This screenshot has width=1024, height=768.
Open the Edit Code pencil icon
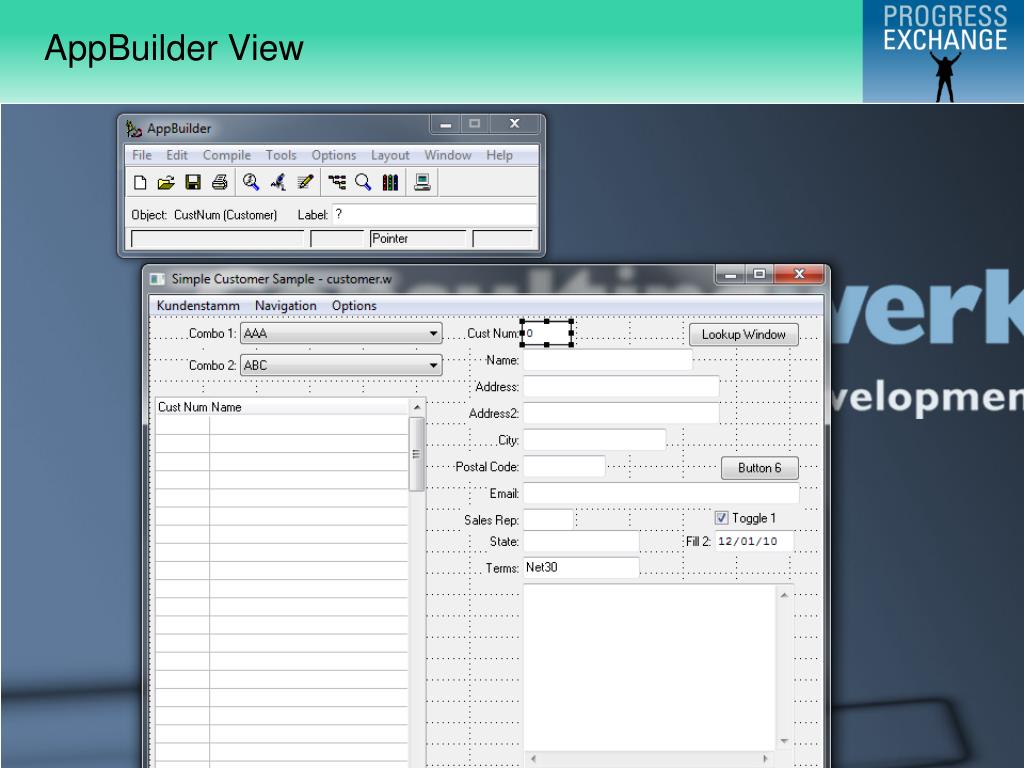tap(305, 182)
